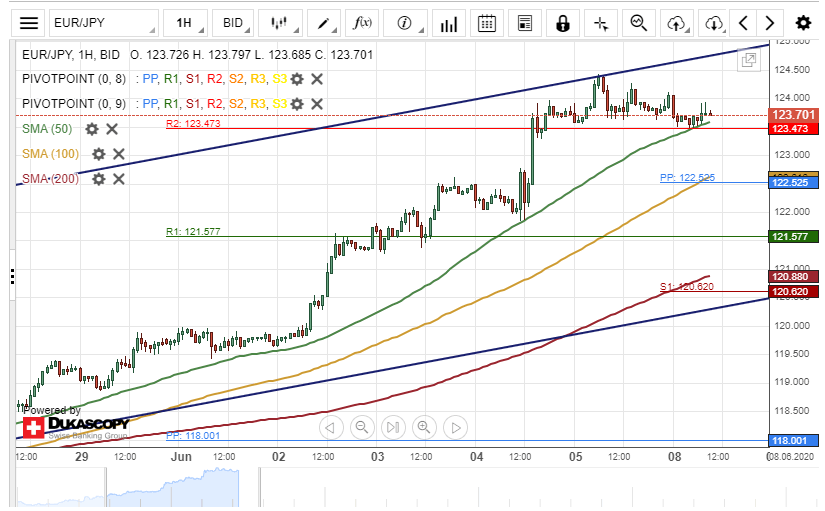Click the lock chart icon
Image resolution: width=825 pixels, height=511 pixels.
point(563,22)
